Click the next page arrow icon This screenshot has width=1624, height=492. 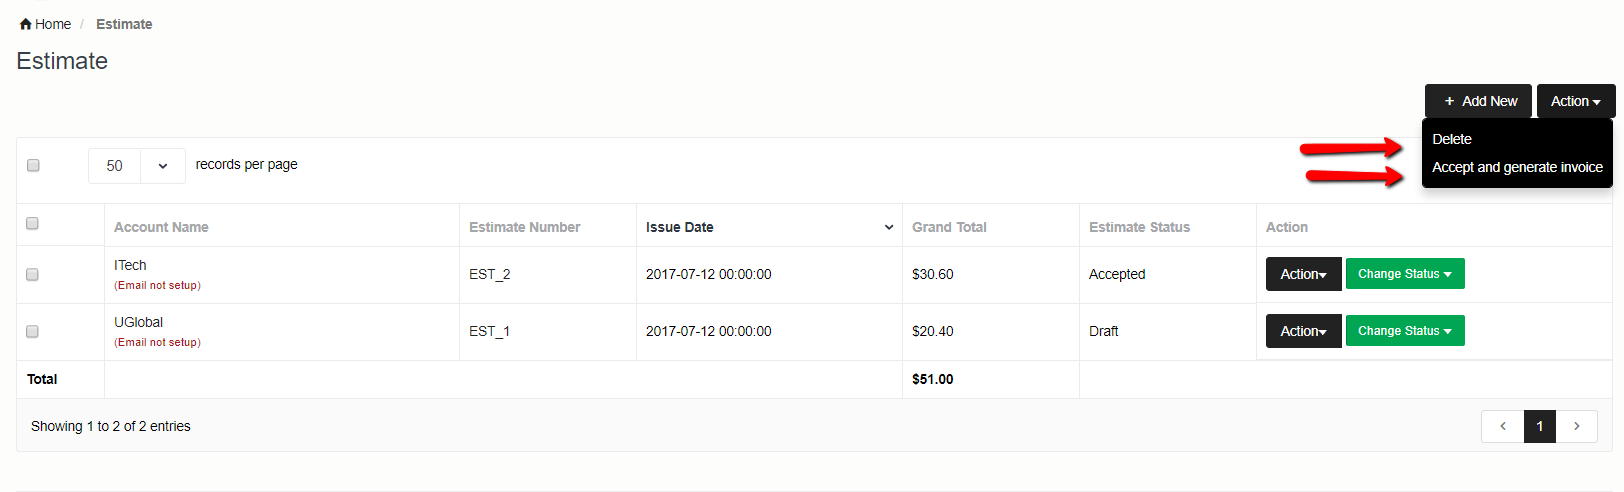[x=1576, y=426]
